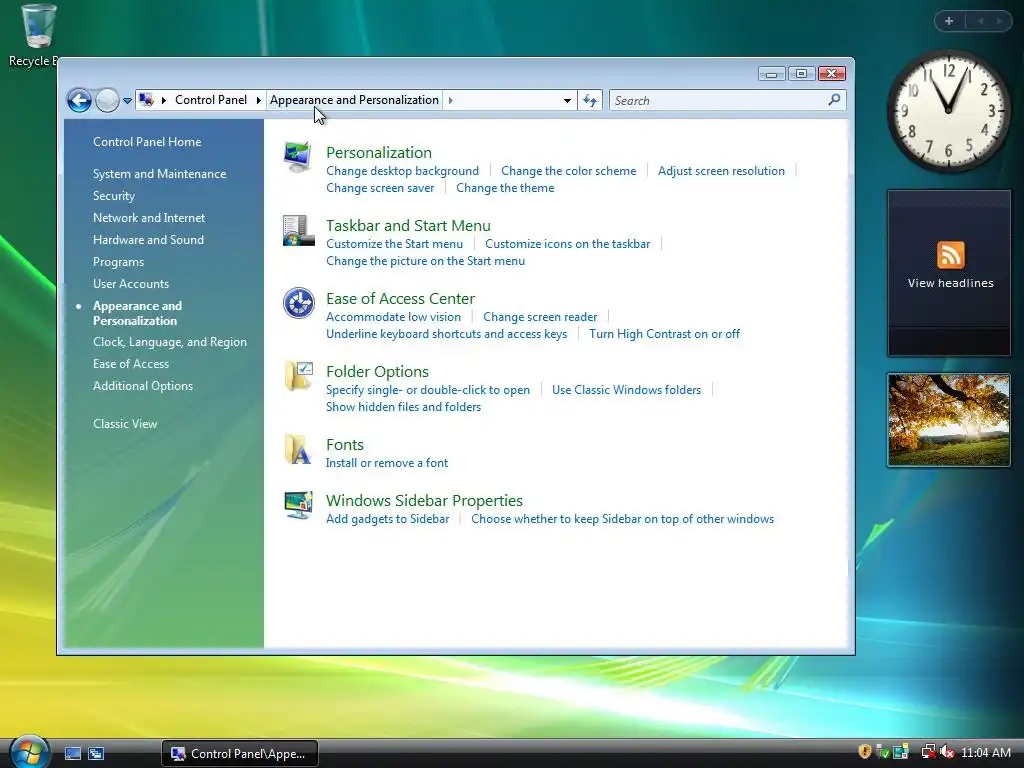1024x768 pixels.
Task: Select System and Maintenance category
Action: coord(159,174)
